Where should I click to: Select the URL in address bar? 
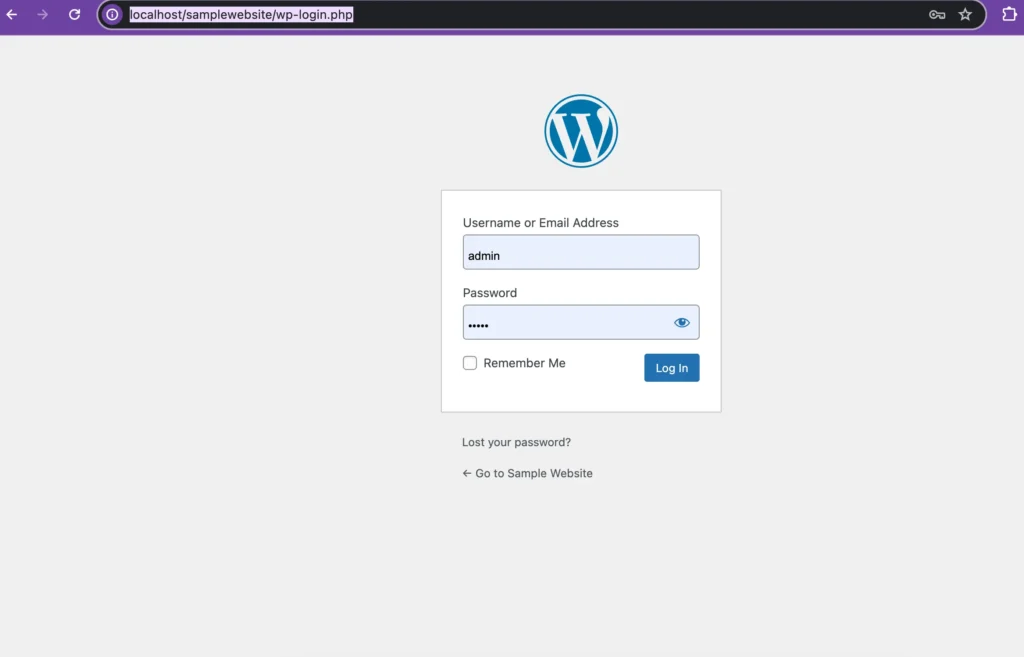click(241, 14)
